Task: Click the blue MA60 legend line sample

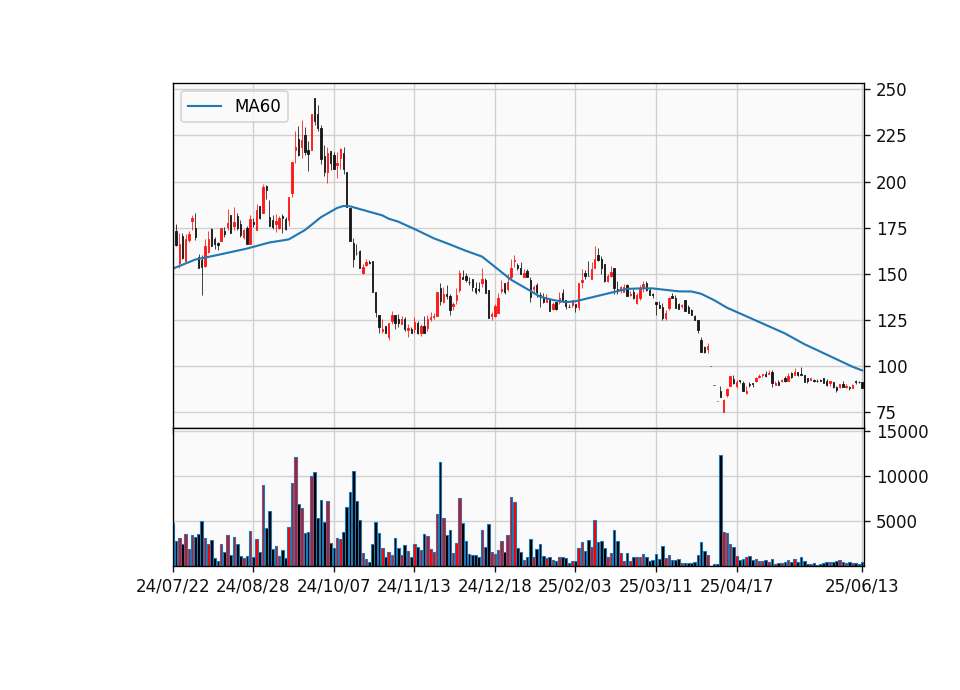Action: pyautogui.click(x=204, y=106)
